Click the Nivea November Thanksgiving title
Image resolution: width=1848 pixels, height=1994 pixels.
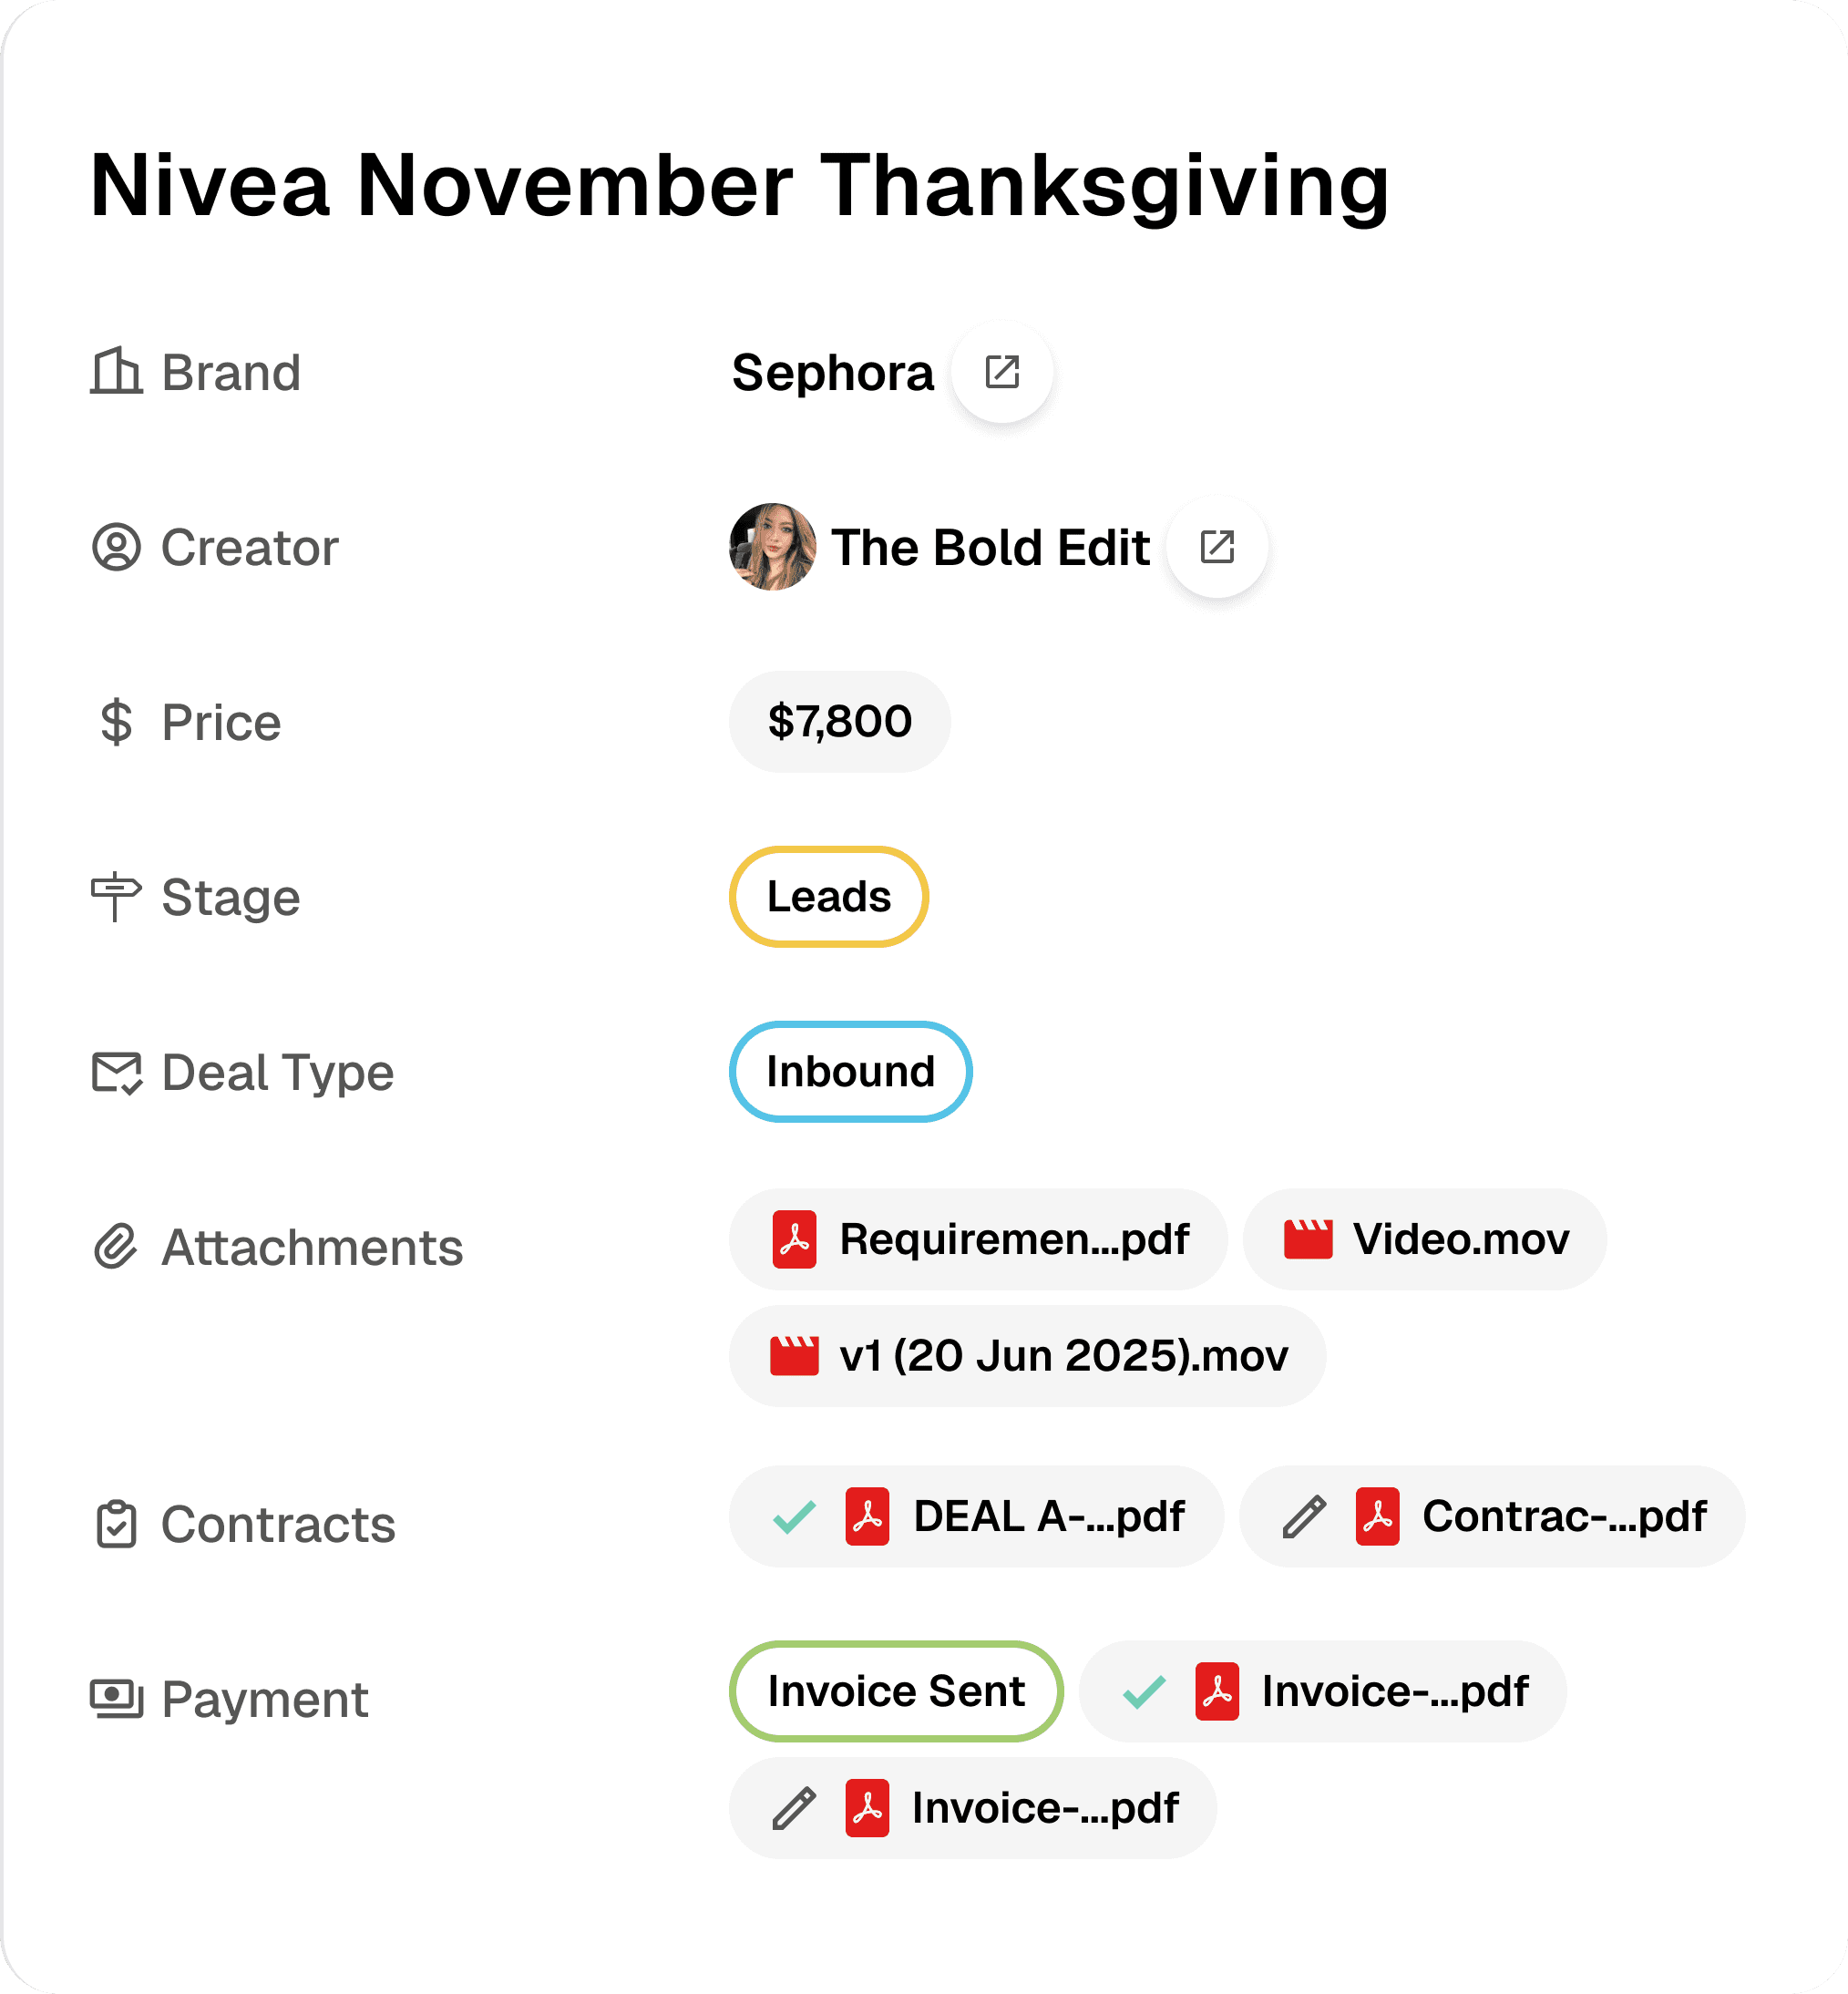tap(740, 185)
